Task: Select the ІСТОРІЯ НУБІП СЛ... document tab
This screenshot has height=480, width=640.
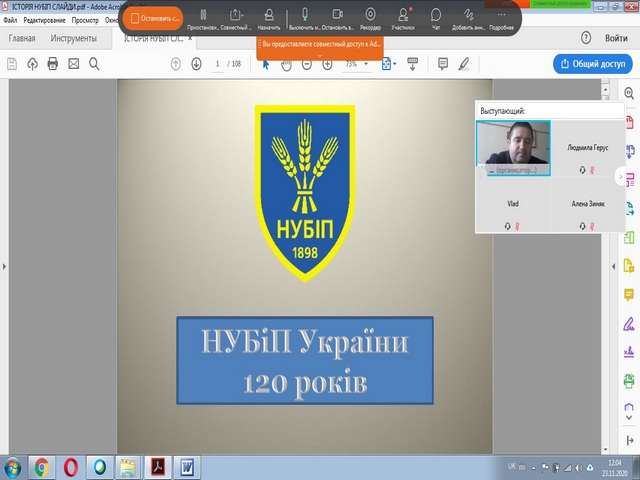Action: point(153,38)
